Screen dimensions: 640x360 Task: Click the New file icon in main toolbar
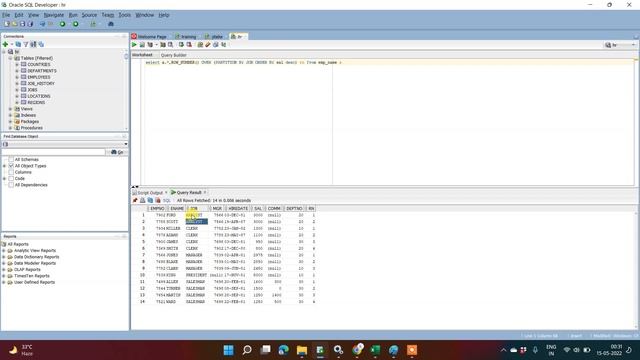point(7,24)
